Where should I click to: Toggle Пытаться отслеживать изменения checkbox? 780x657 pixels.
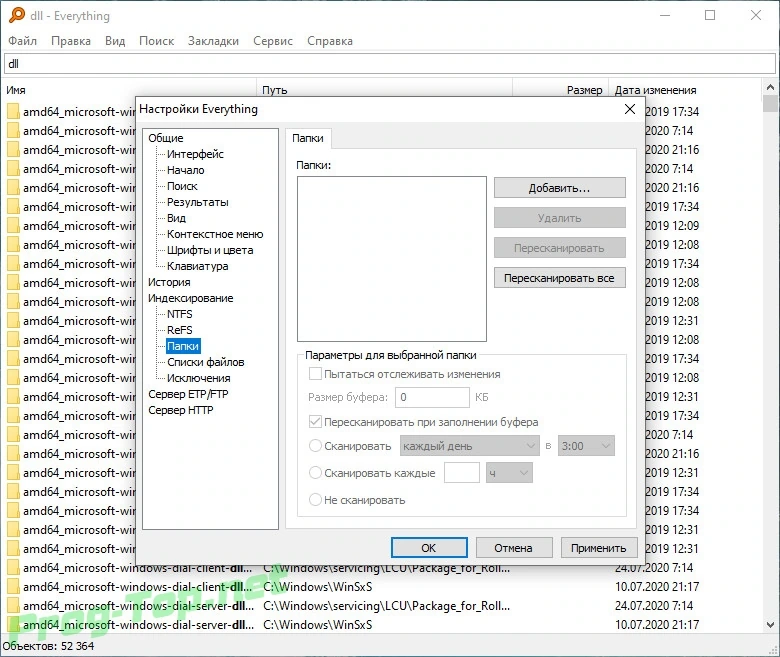point(315,374)
